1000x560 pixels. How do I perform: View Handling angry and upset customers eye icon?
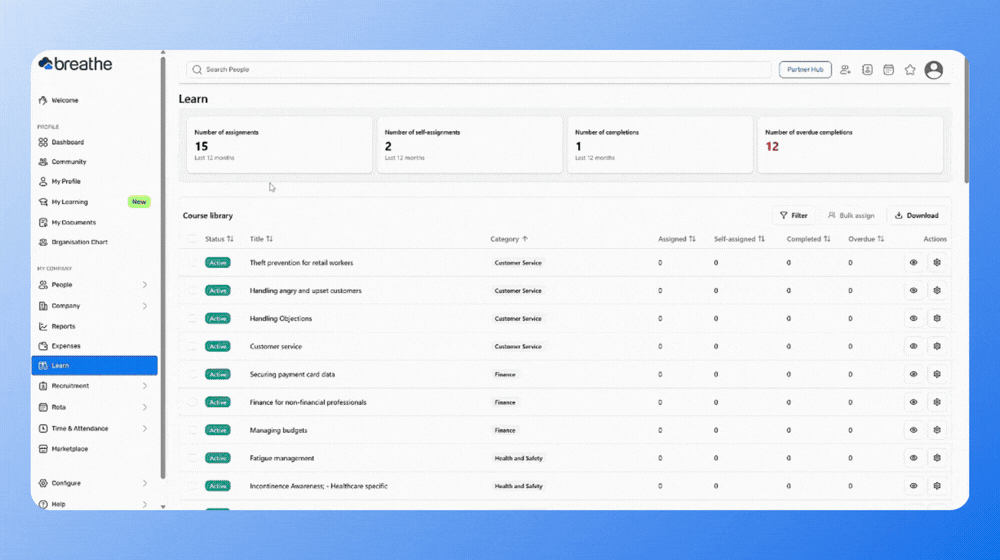913,290
